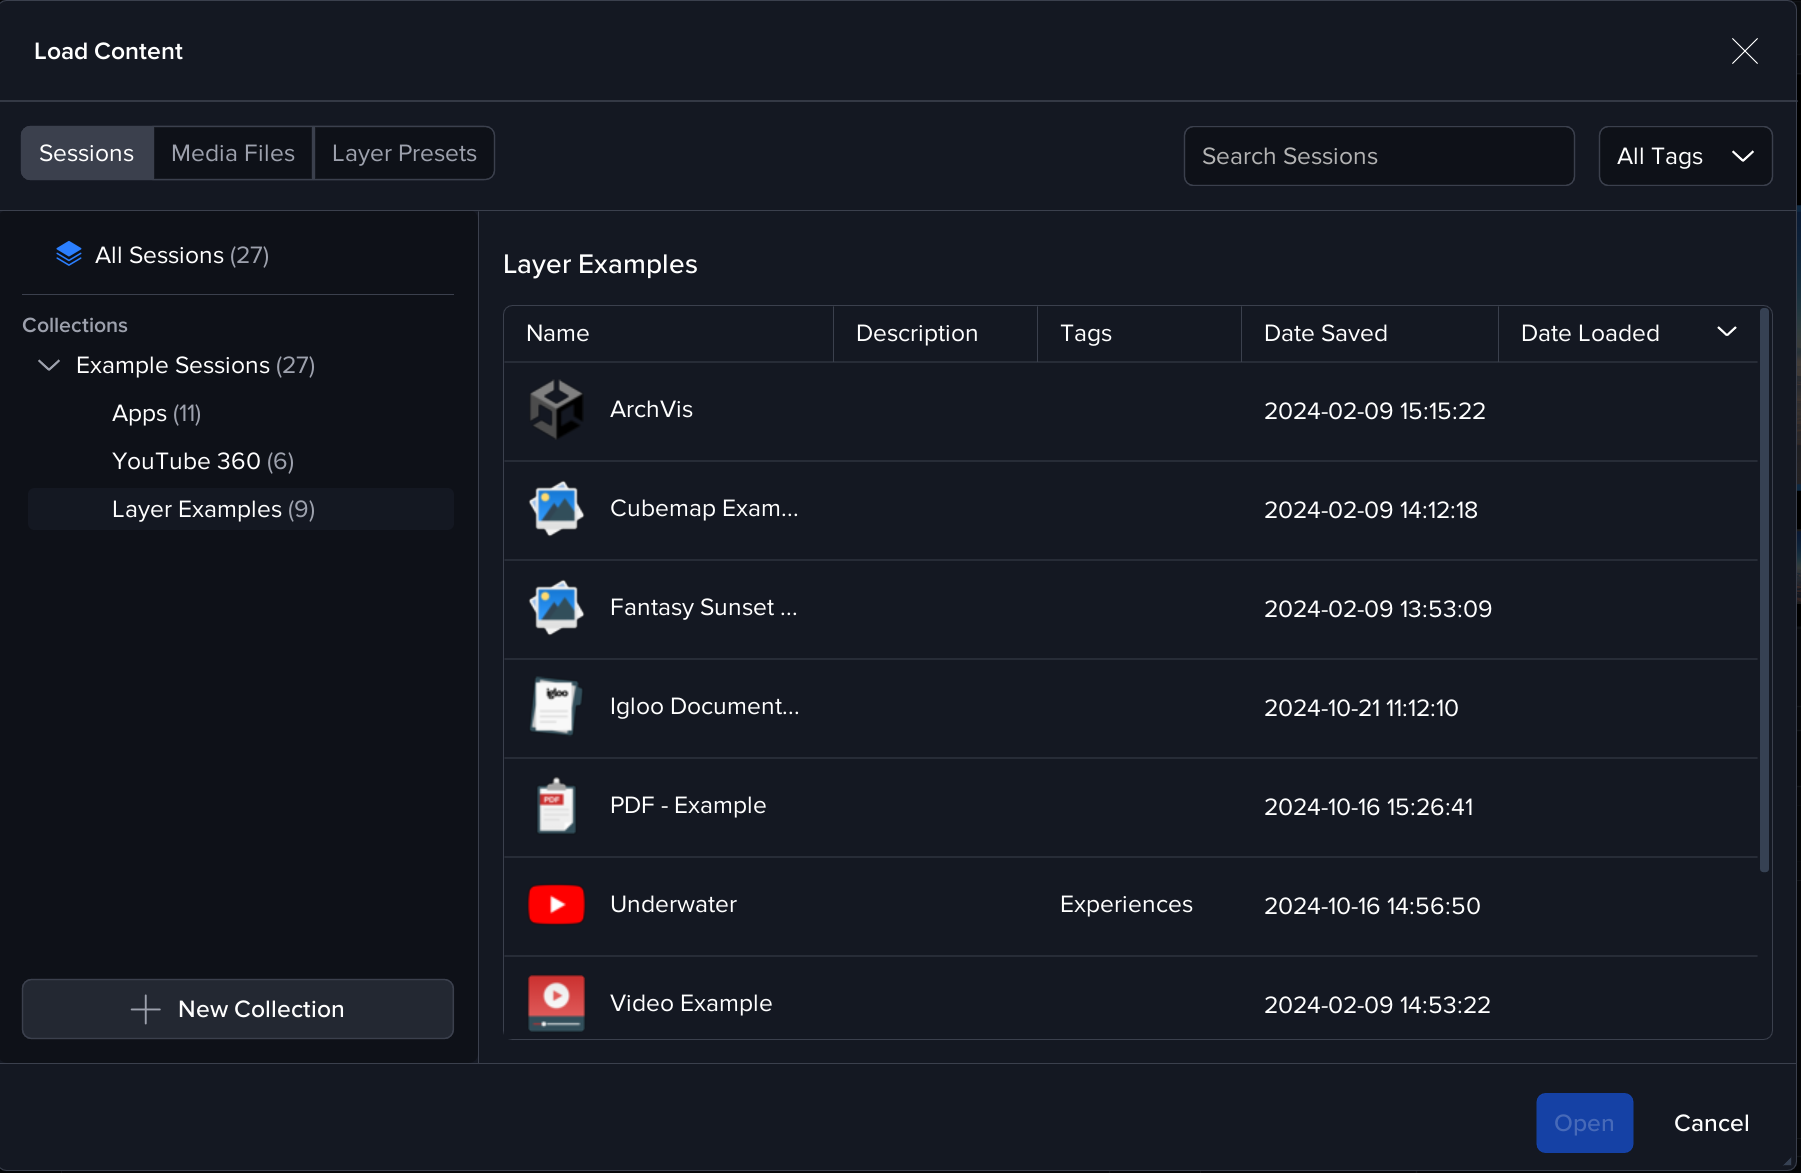This screenshot has width=1801, height=1173.
Task: Click the Search Sessions input field
Action: click(x=1378, y=156)
